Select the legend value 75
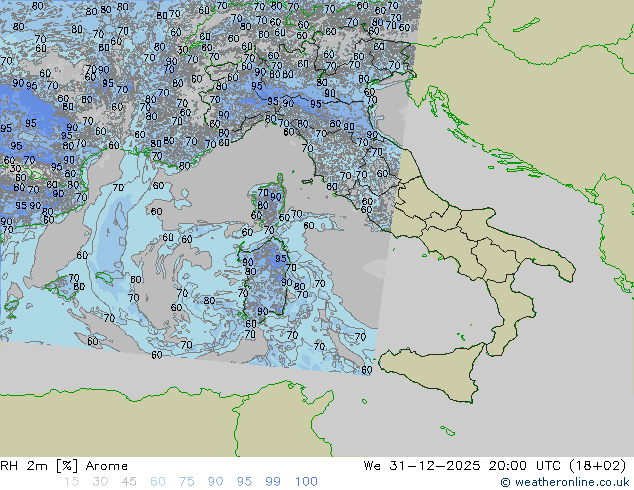Viewport: 634px width, 490px height. 186,482
